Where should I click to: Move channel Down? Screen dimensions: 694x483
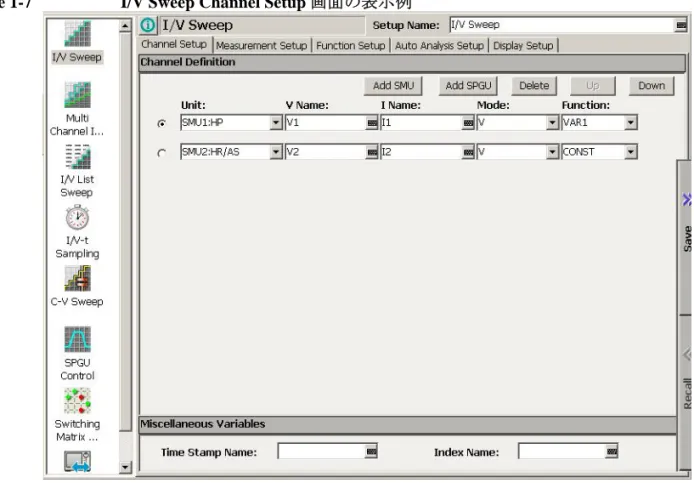652,86
